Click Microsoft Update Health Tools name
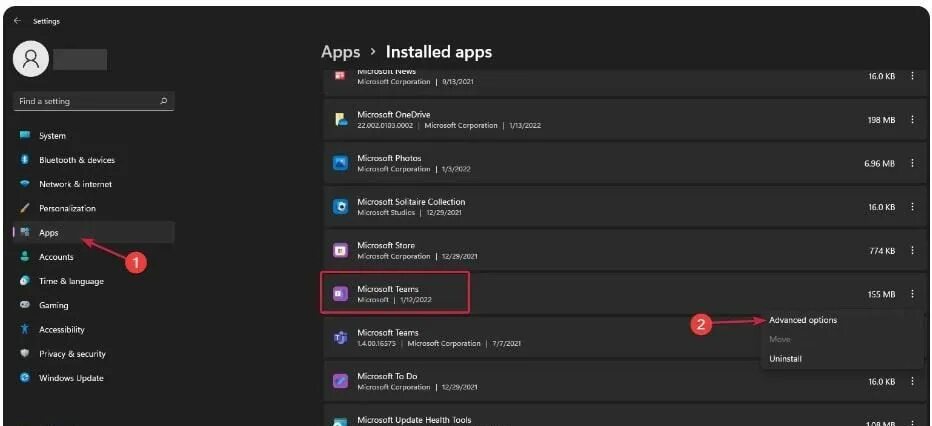 (414, 420)
